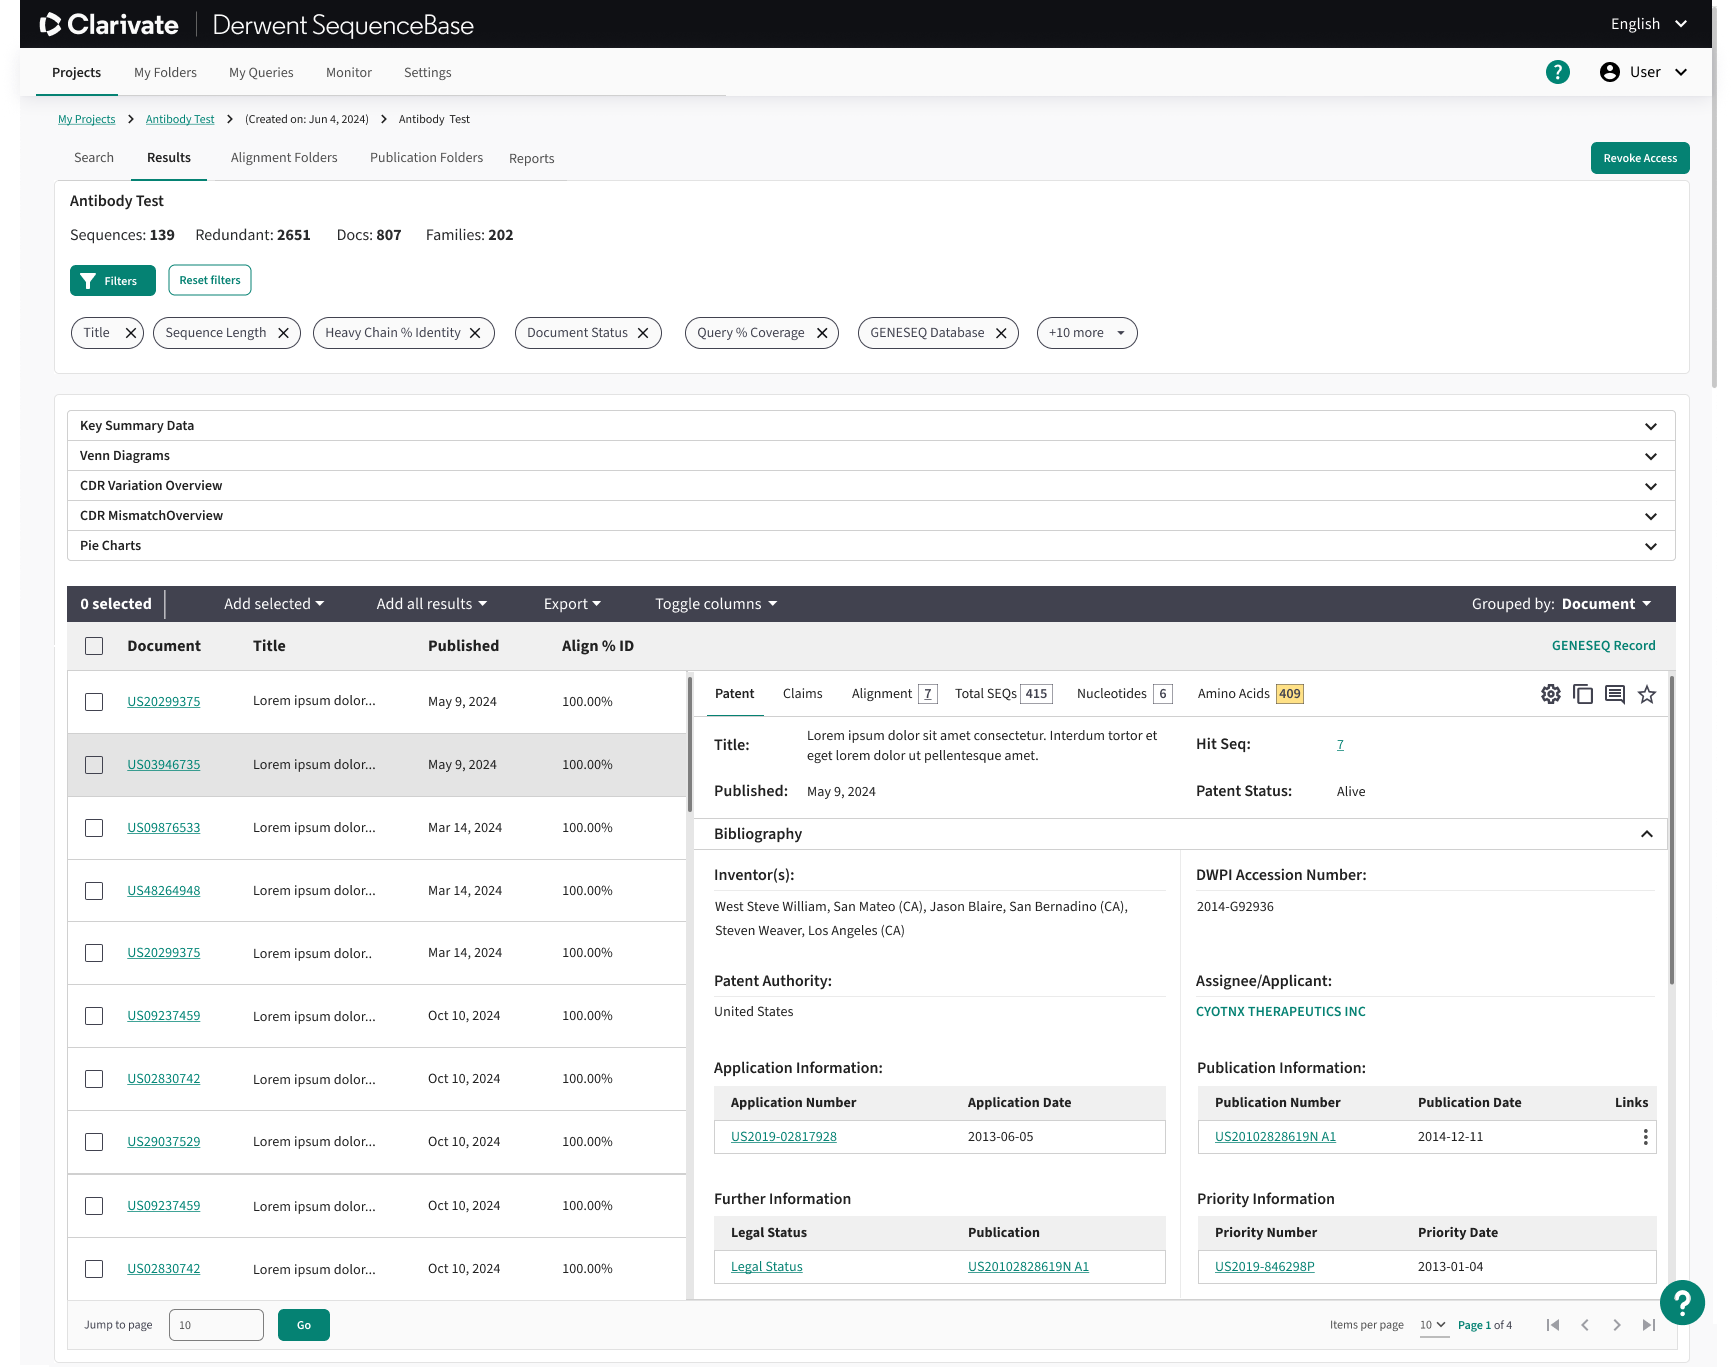Open links menu for US20102828619N A1
The height and width of the screenshot is (1367, 1732).
1645,1137
